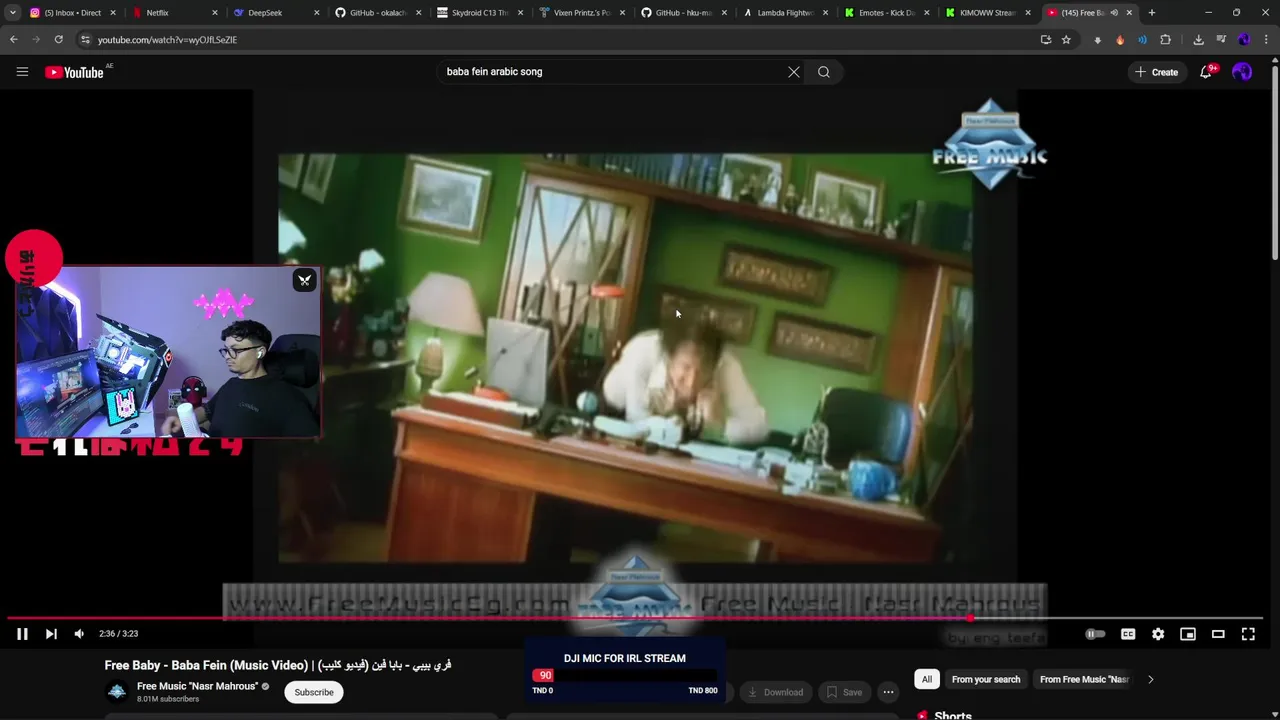
Task: Select the From Free Music "Nasr chip
Action: pos(1084,679)
